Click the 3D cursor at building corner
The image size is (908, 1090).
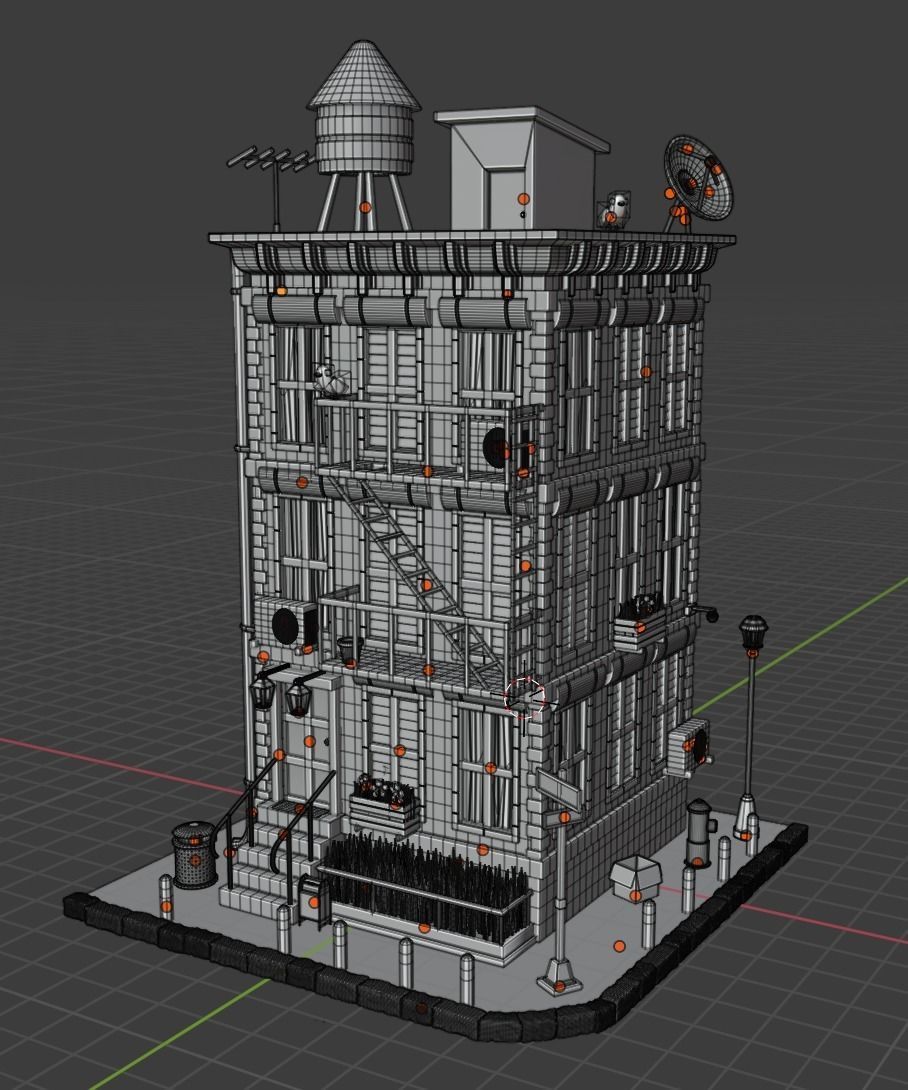pos(525,697)
